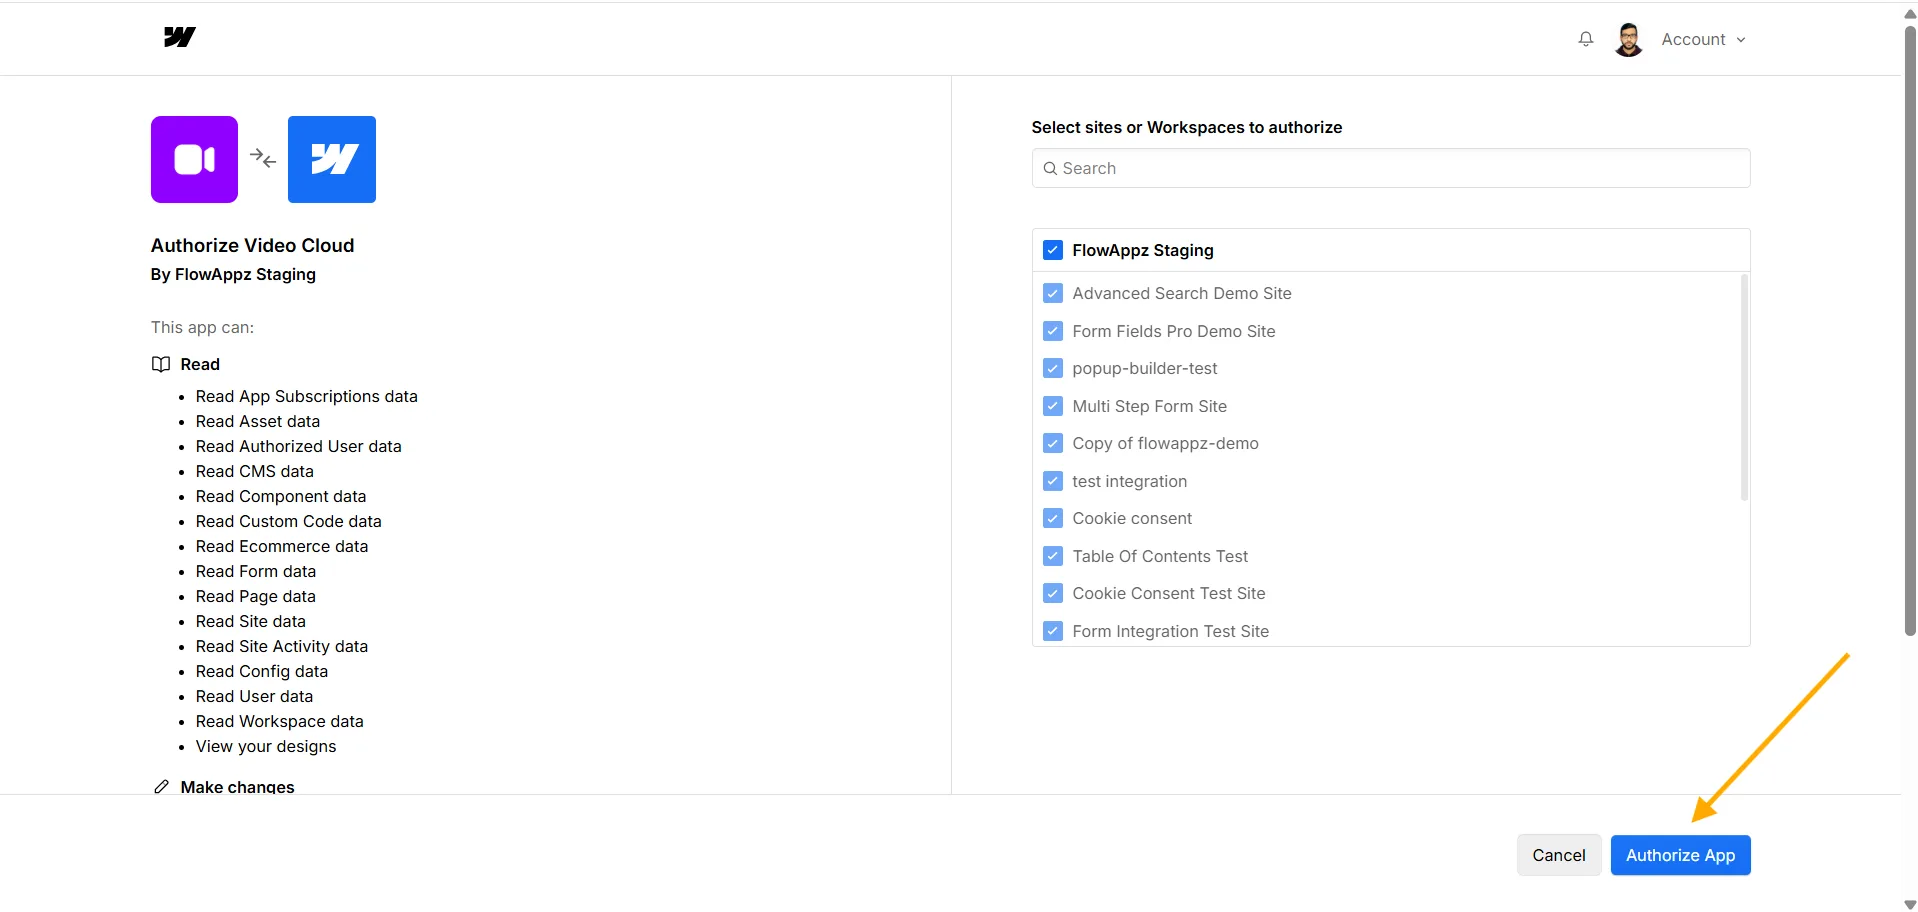
Task: Click the Cancel button
Action: 1559,855
